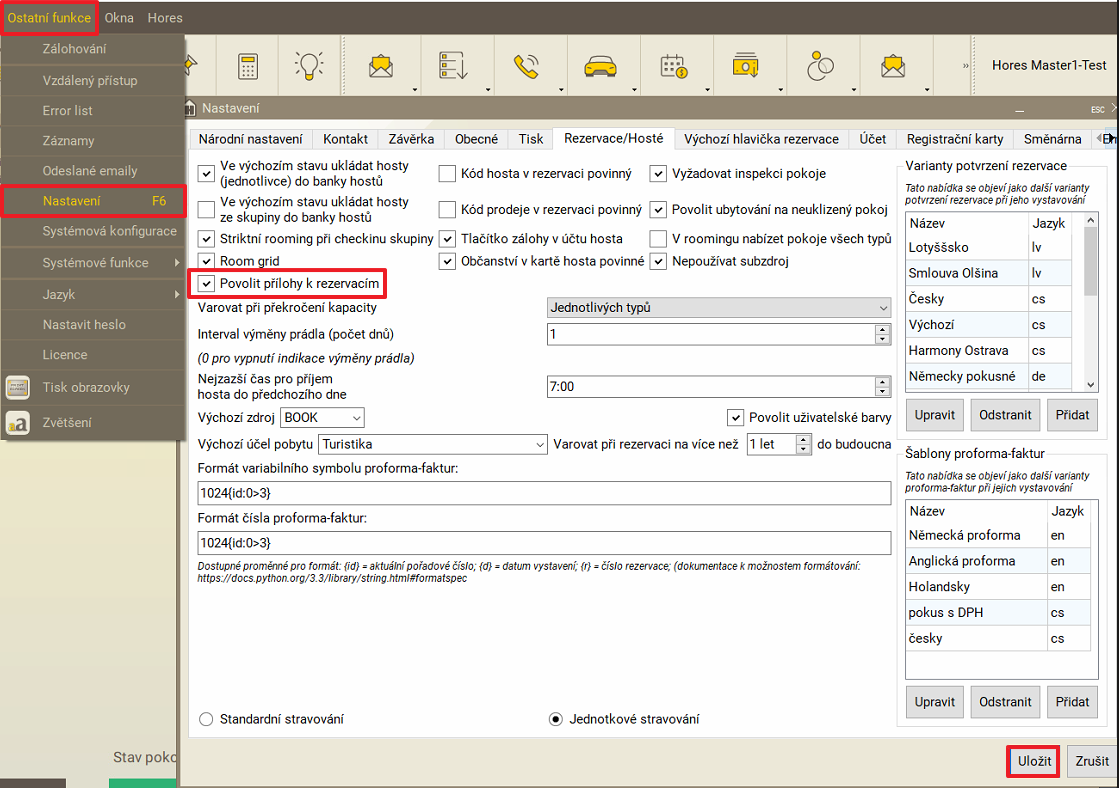Increase the Interval výměny prádla stepper

tap(882, 329)
